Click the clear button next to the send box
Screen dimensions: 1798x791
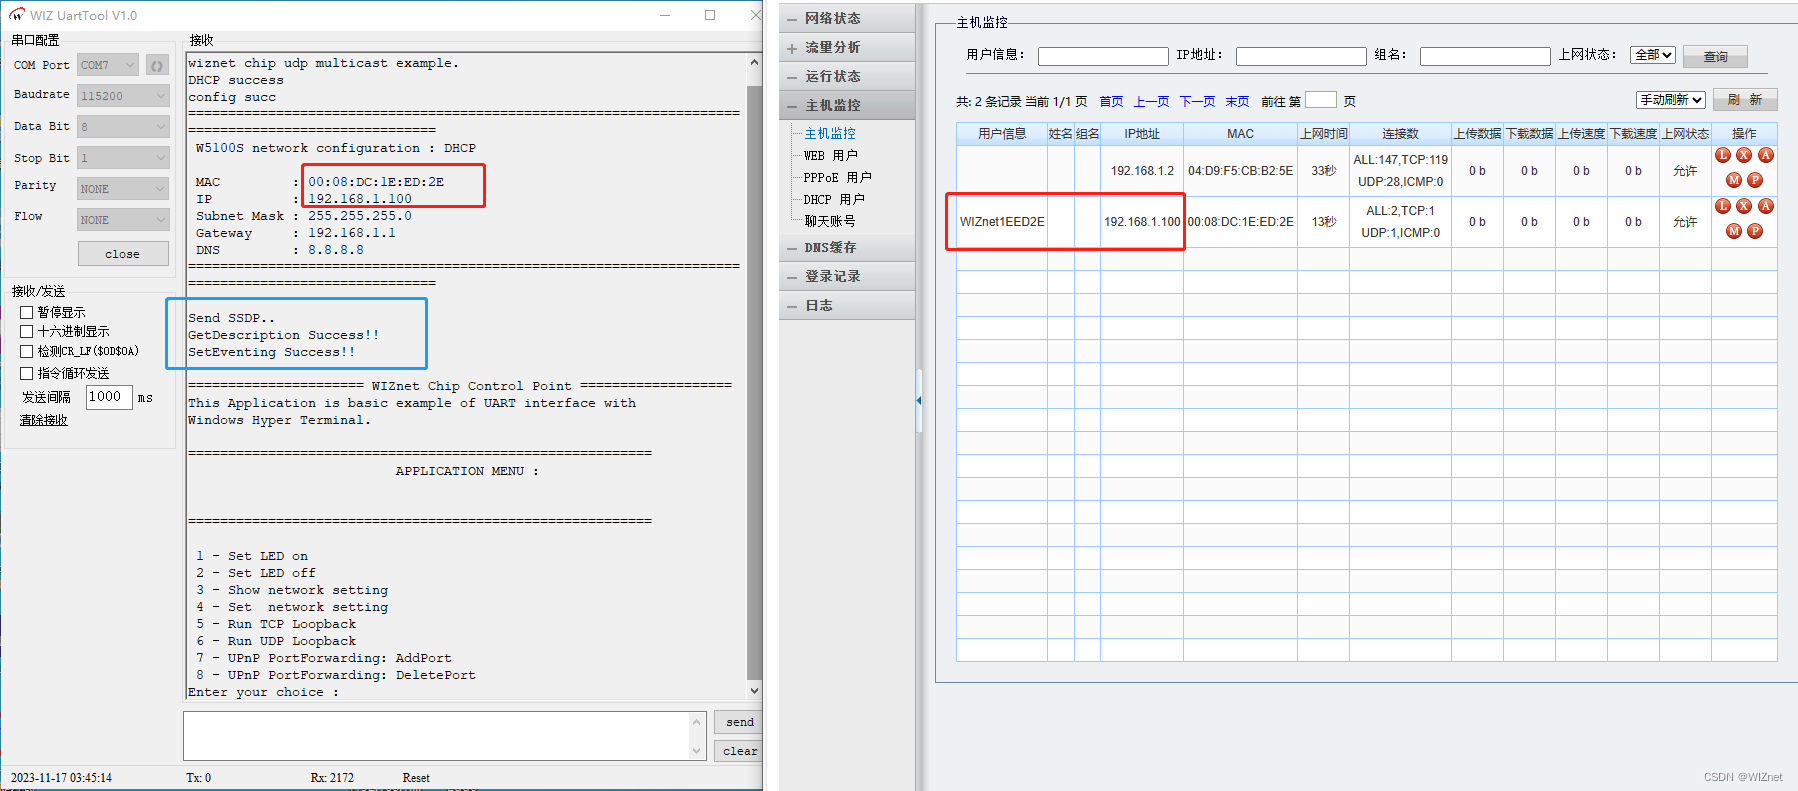(740, 751)
